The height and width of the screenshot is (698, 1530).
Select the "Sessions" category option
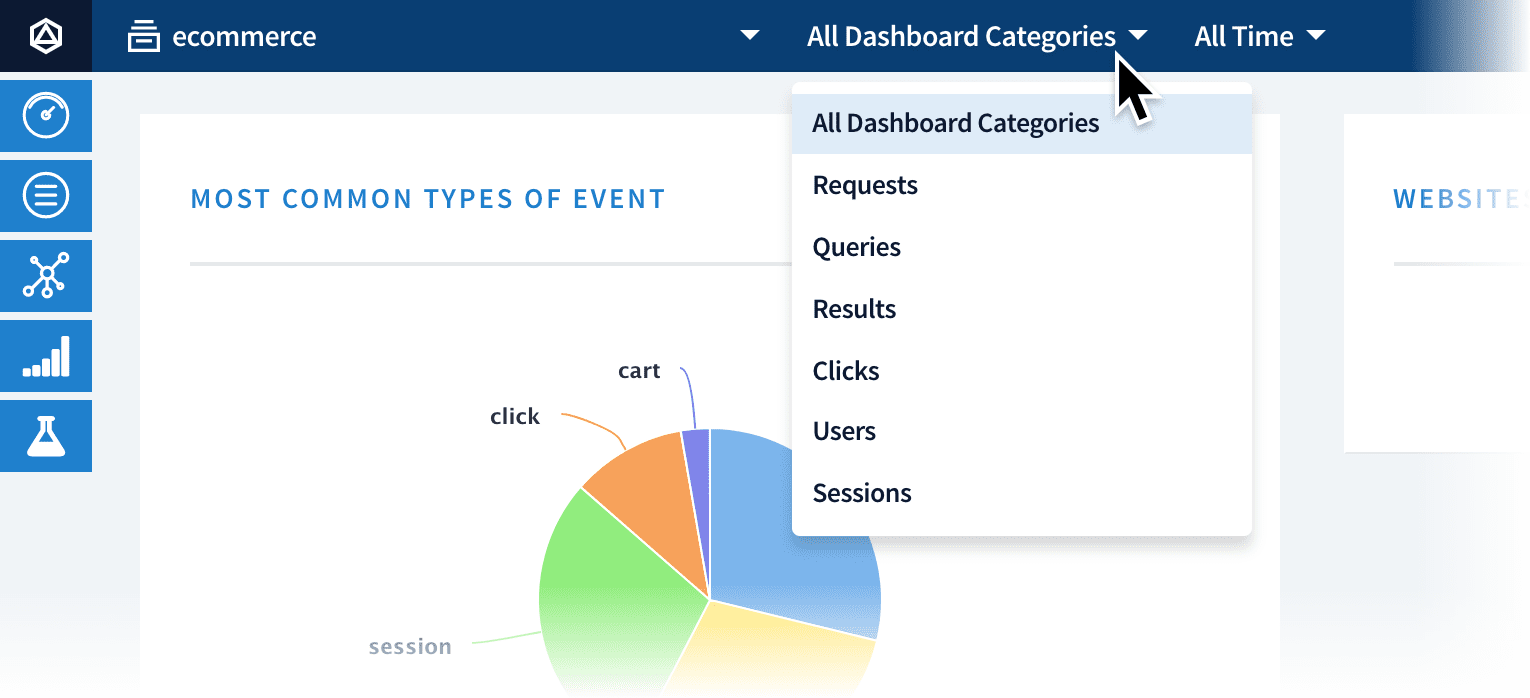(x=862, y=493)
